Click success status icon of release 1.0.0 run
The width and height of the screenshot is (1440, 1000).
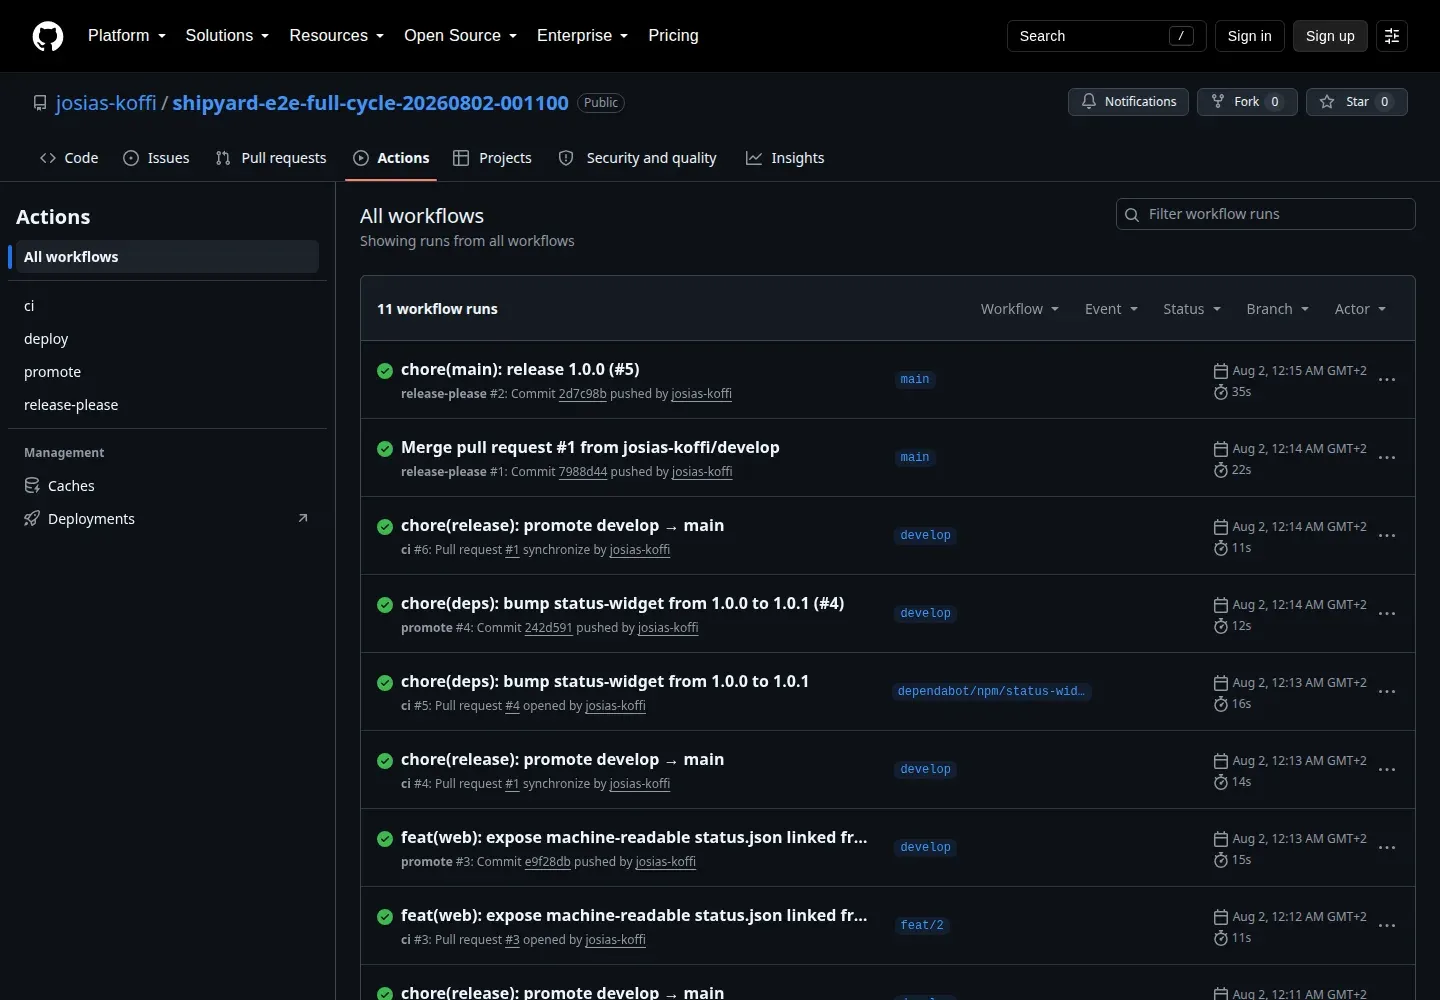[385, 371]
